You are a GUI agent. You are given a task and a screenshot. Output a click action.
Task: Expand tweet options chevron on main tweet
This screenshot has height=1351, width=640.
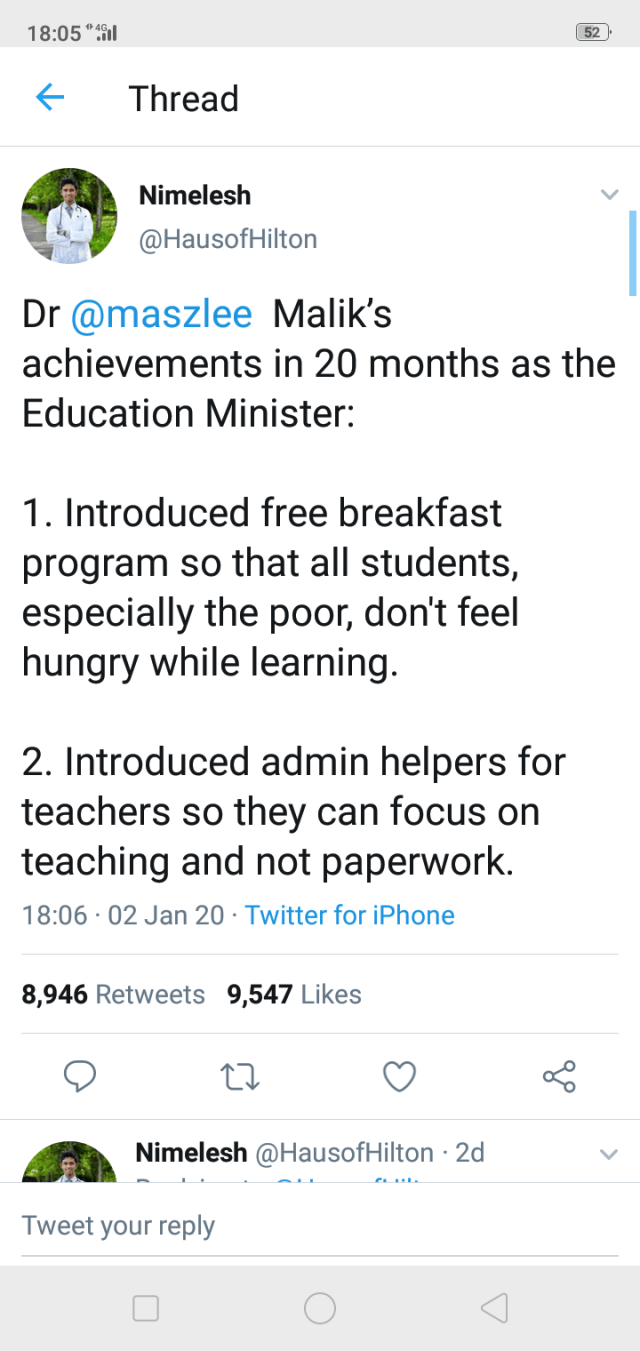click(609, 195)
